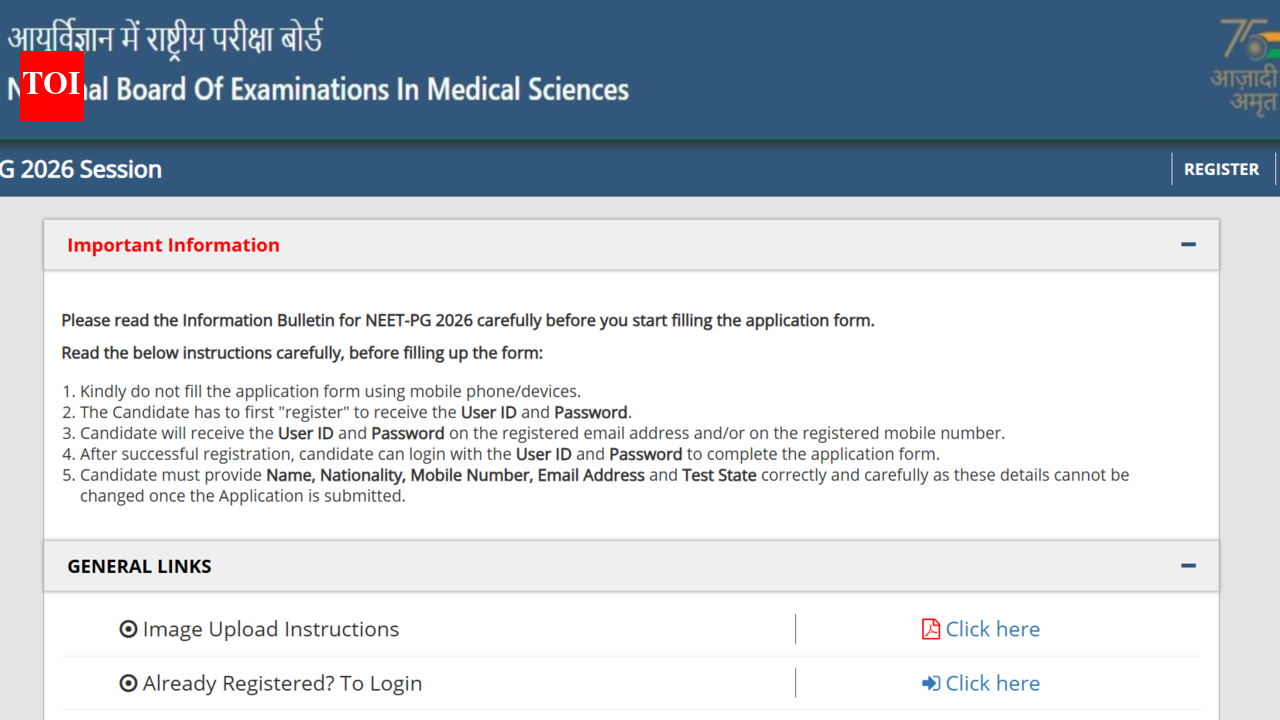Click the bullet icon before Image Upload Instructions

tap(128, 629)
